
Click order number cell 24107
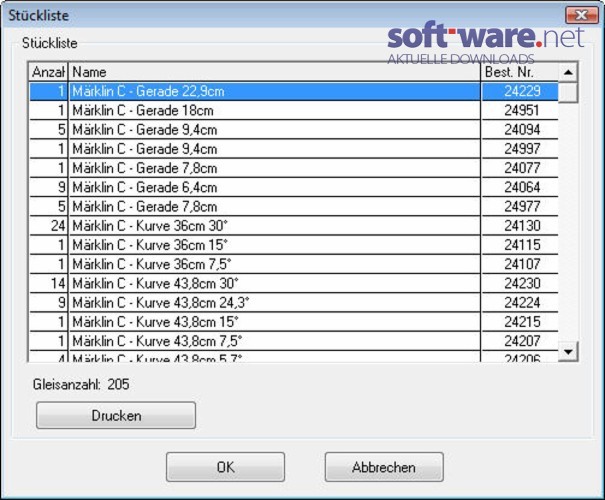520,264
